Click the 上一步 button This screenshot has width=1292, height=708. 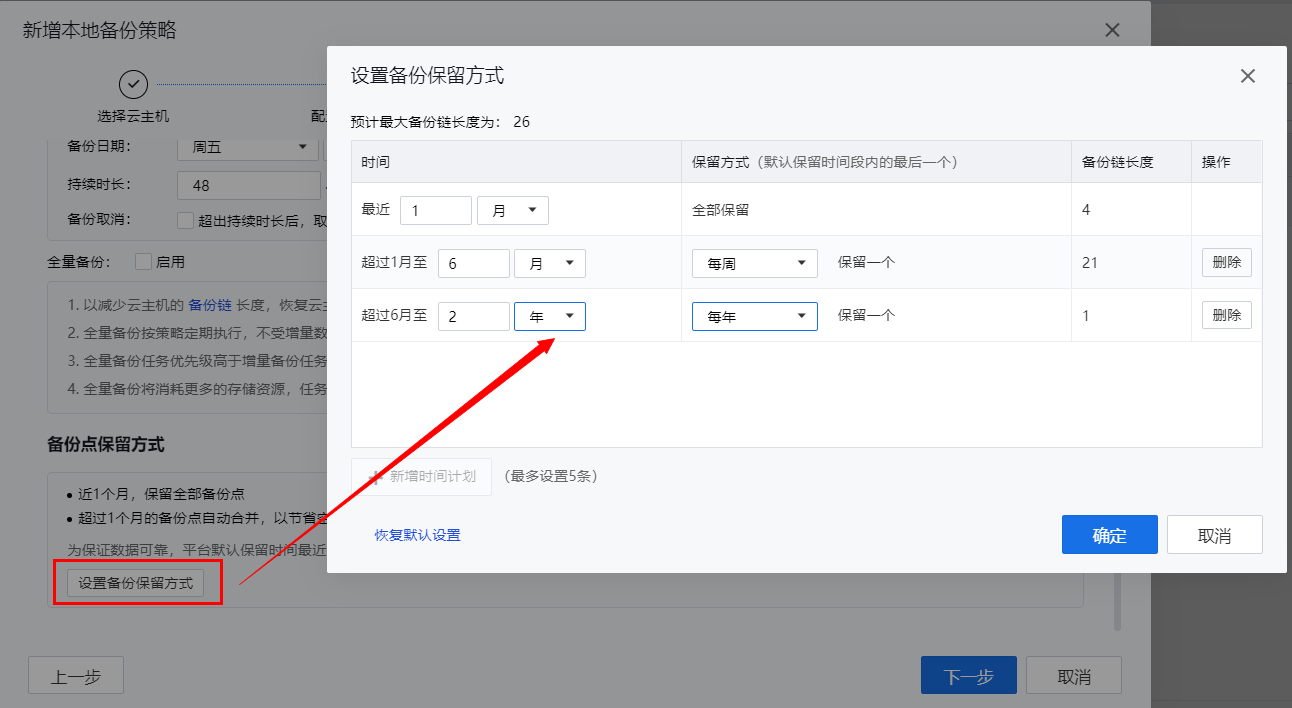76,676
